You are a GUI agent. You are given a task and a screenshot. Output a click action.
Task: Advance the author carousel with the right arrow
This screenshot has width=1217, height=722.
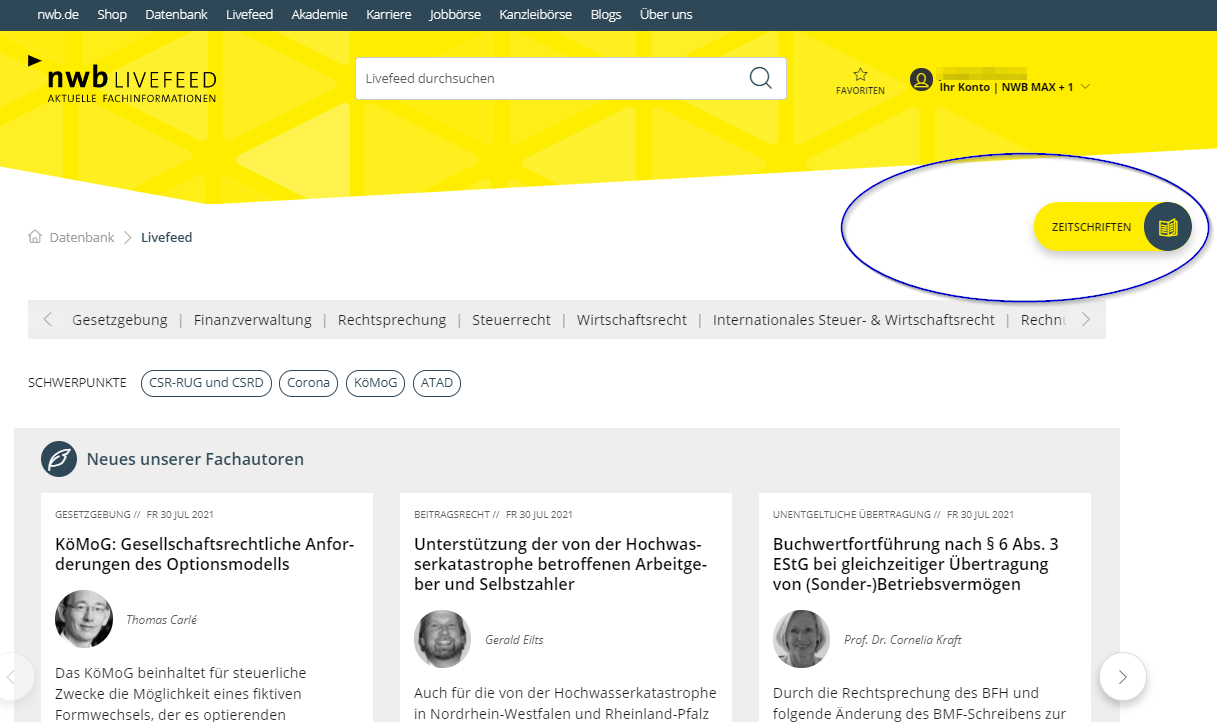pyautogui.click(x=1122, y=677)
